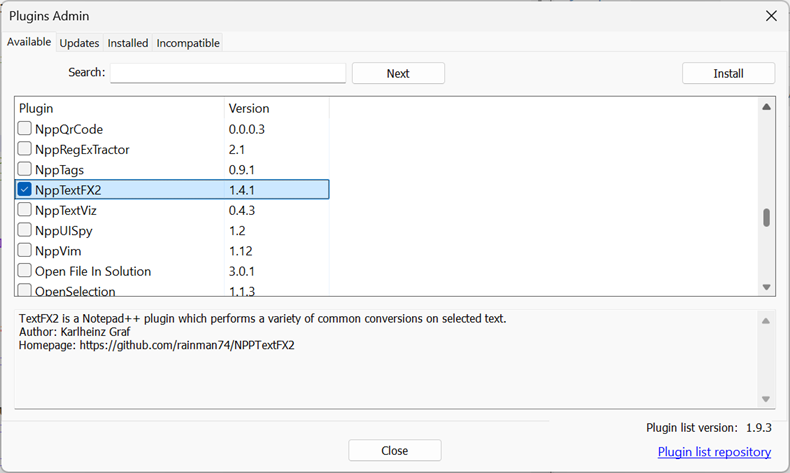Tick the NppTextViz plugin checkbox
Screen dimensions: 790x473
click(24, 210)
